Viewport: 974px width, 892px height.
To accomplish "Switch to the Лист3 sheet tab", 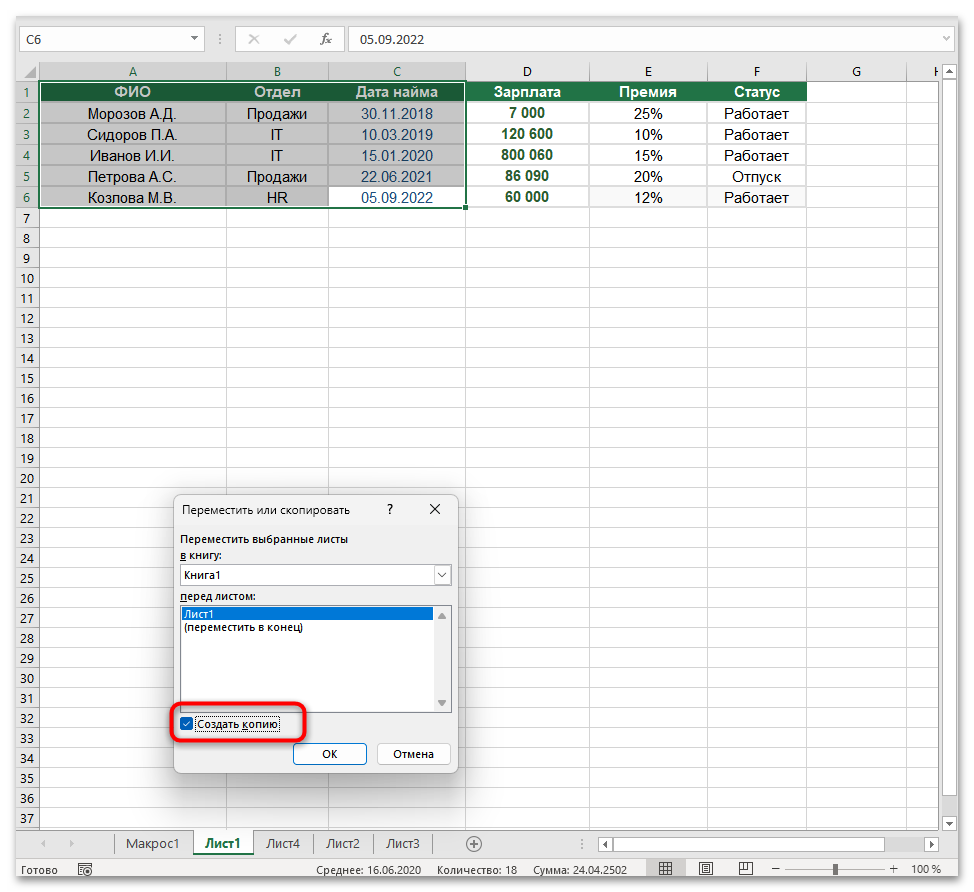I will click(402, 843).
